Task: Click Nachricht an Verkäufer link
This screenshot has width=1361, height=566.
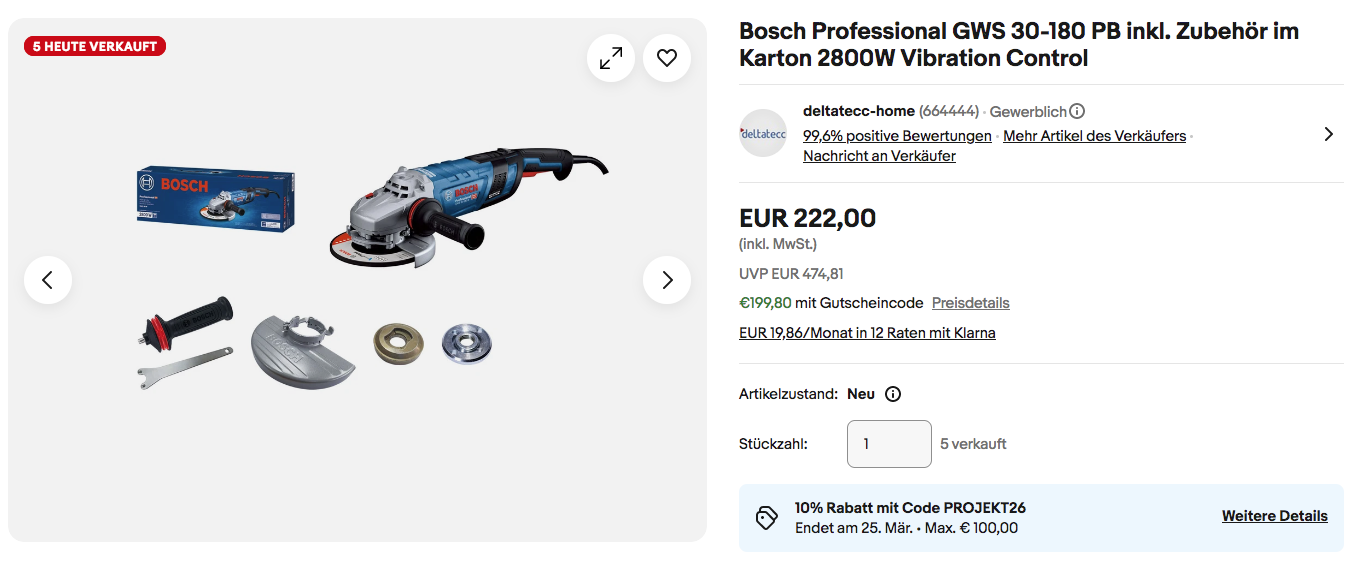Action: click(x=879, y=156)
